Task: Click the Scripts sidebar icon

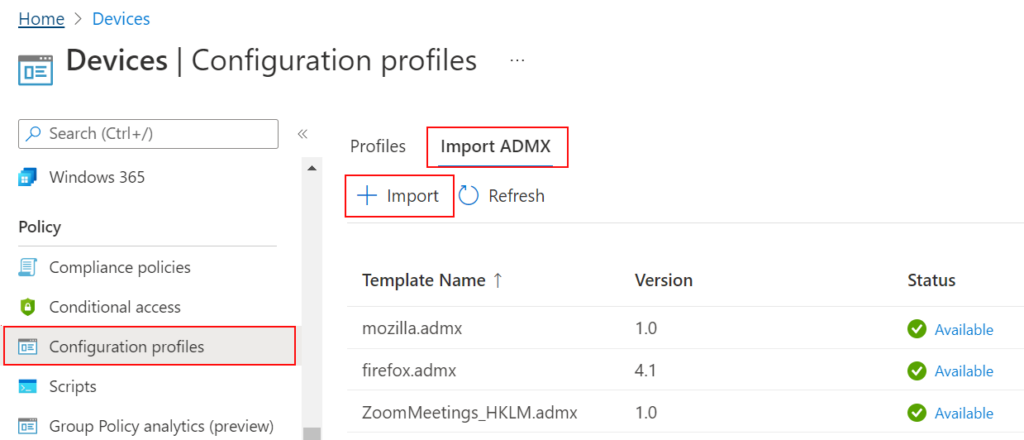Action: tap(27, 386)
